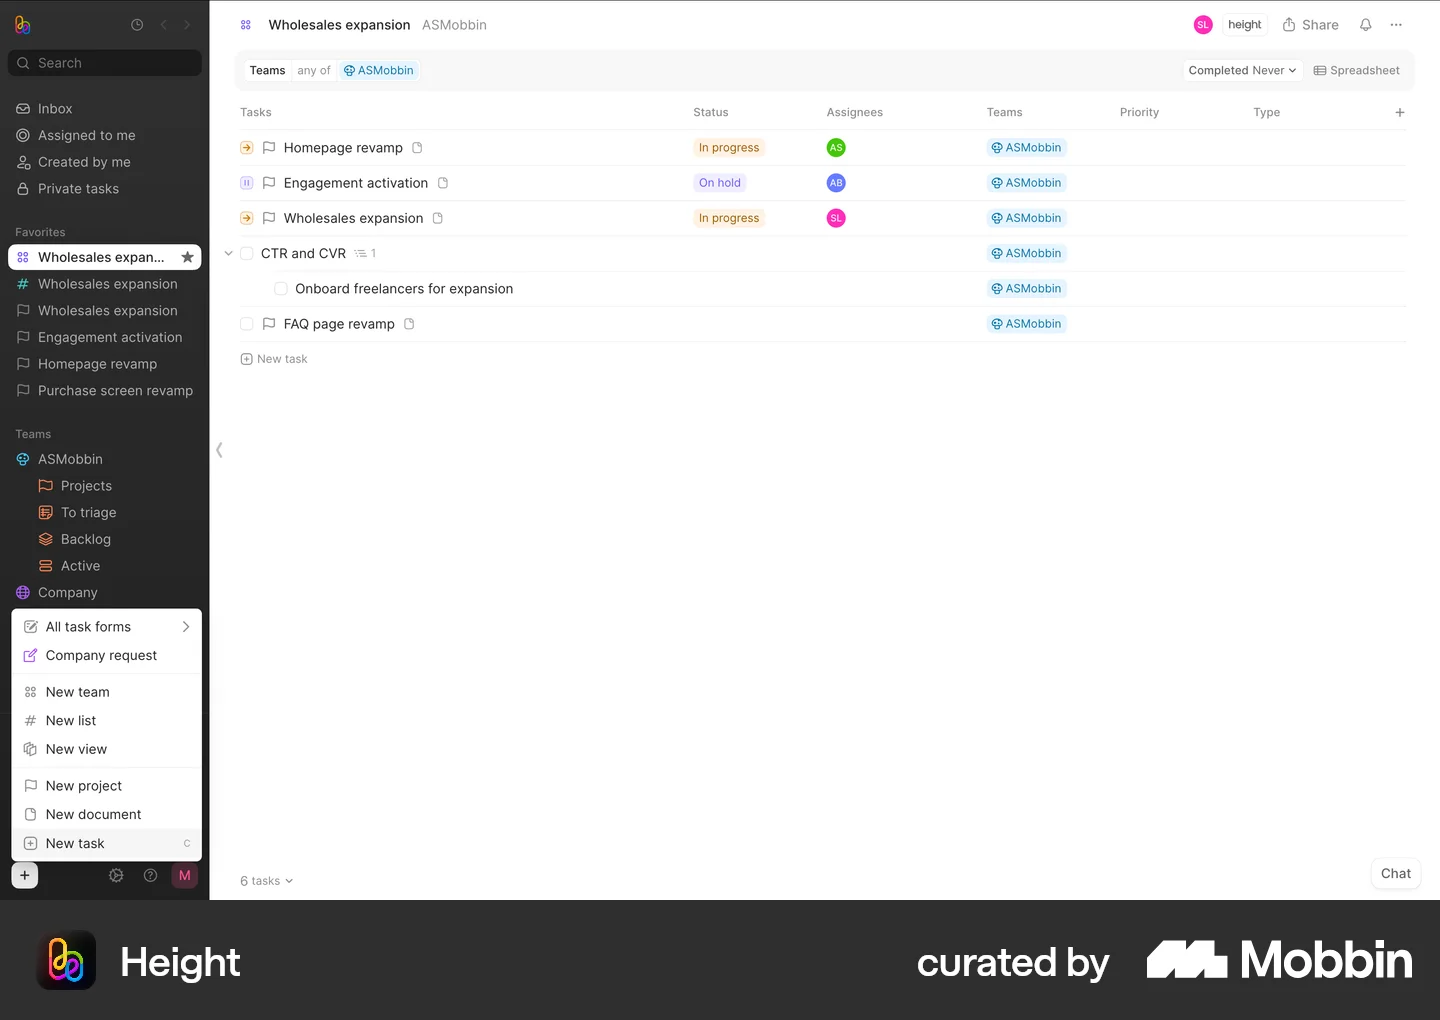Image resolution: width=1440 pixels, height=1020 pixels.
Task: Click the SL assignee on Wholesales expansion row
Action: click(x=836, y=218)
